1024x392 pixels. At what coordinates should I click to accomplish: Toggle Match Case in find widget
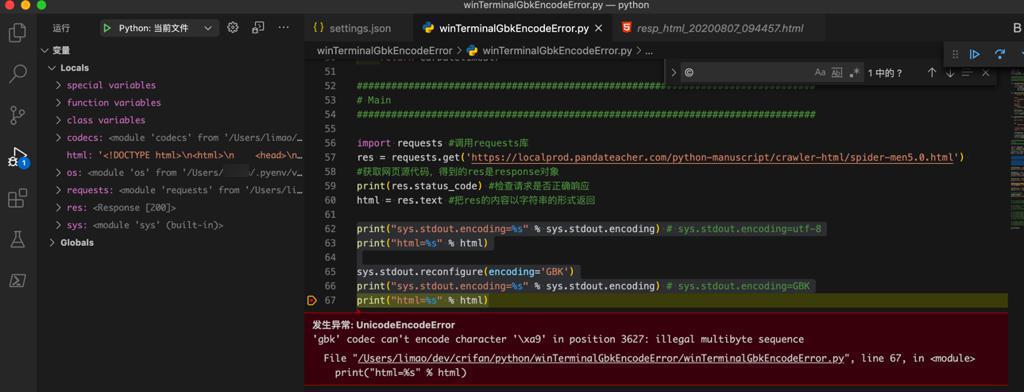[820, 73]
